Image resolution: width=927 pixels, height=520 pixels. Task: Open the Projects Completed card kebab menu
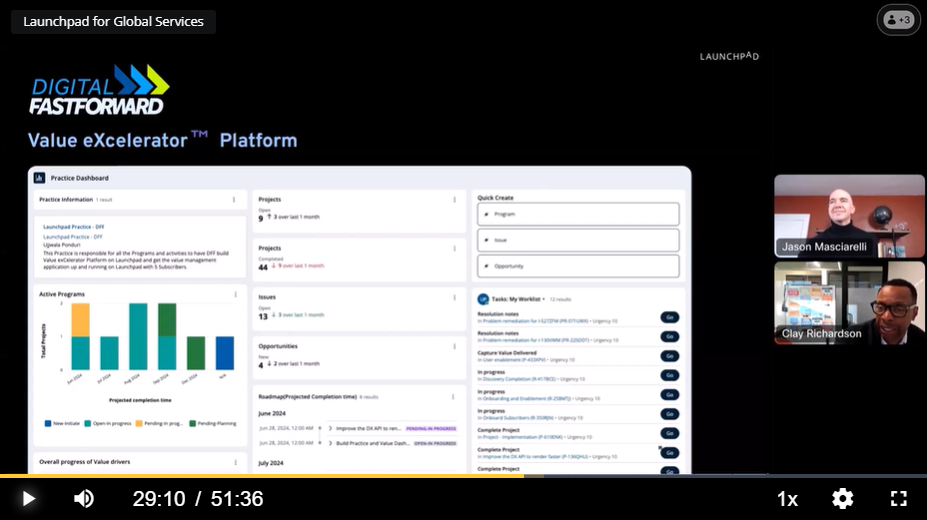(x=454, y=249)
